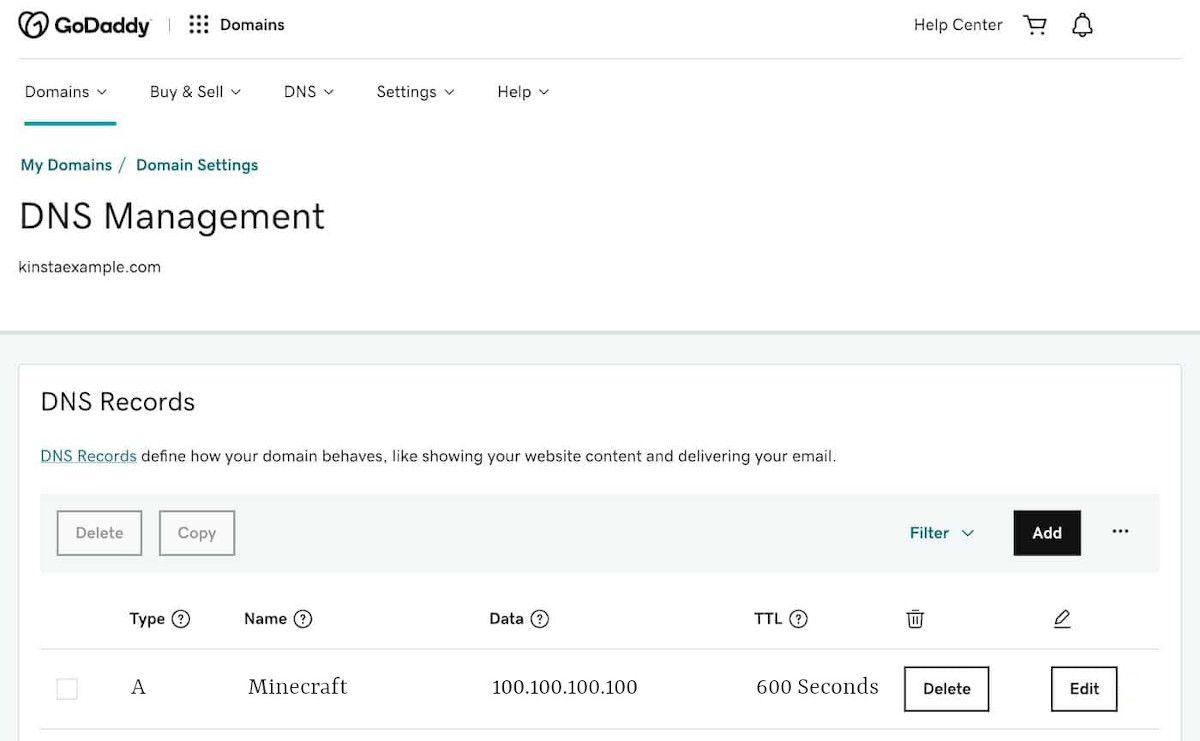Switch to the Buy & Sell menu
Viewport: 1200px width, 741px height.
click(194, 91)
